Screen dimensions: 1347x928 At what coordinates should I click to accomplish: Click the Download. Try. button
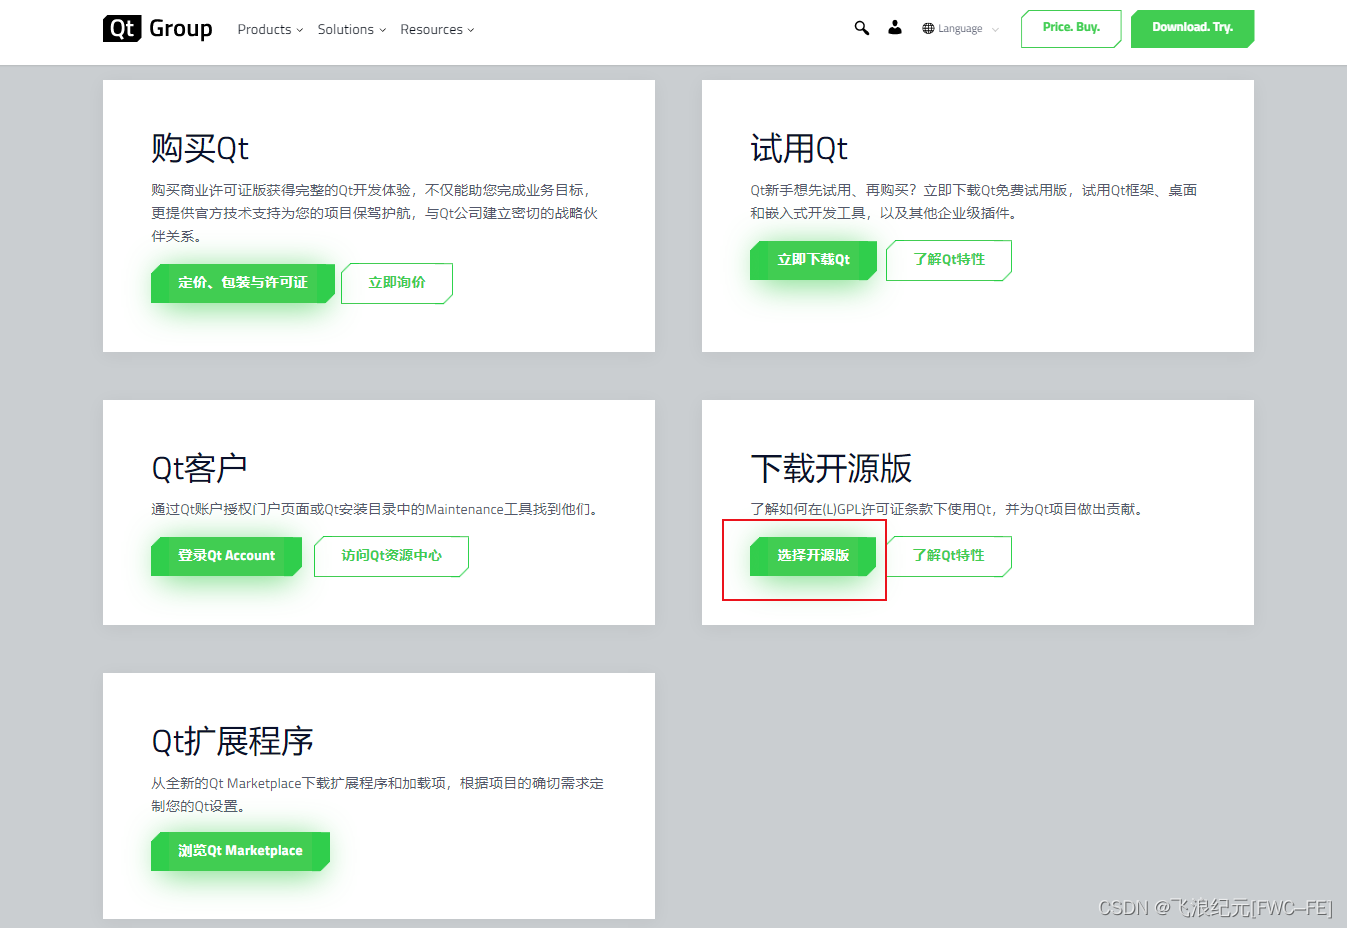1192,28
